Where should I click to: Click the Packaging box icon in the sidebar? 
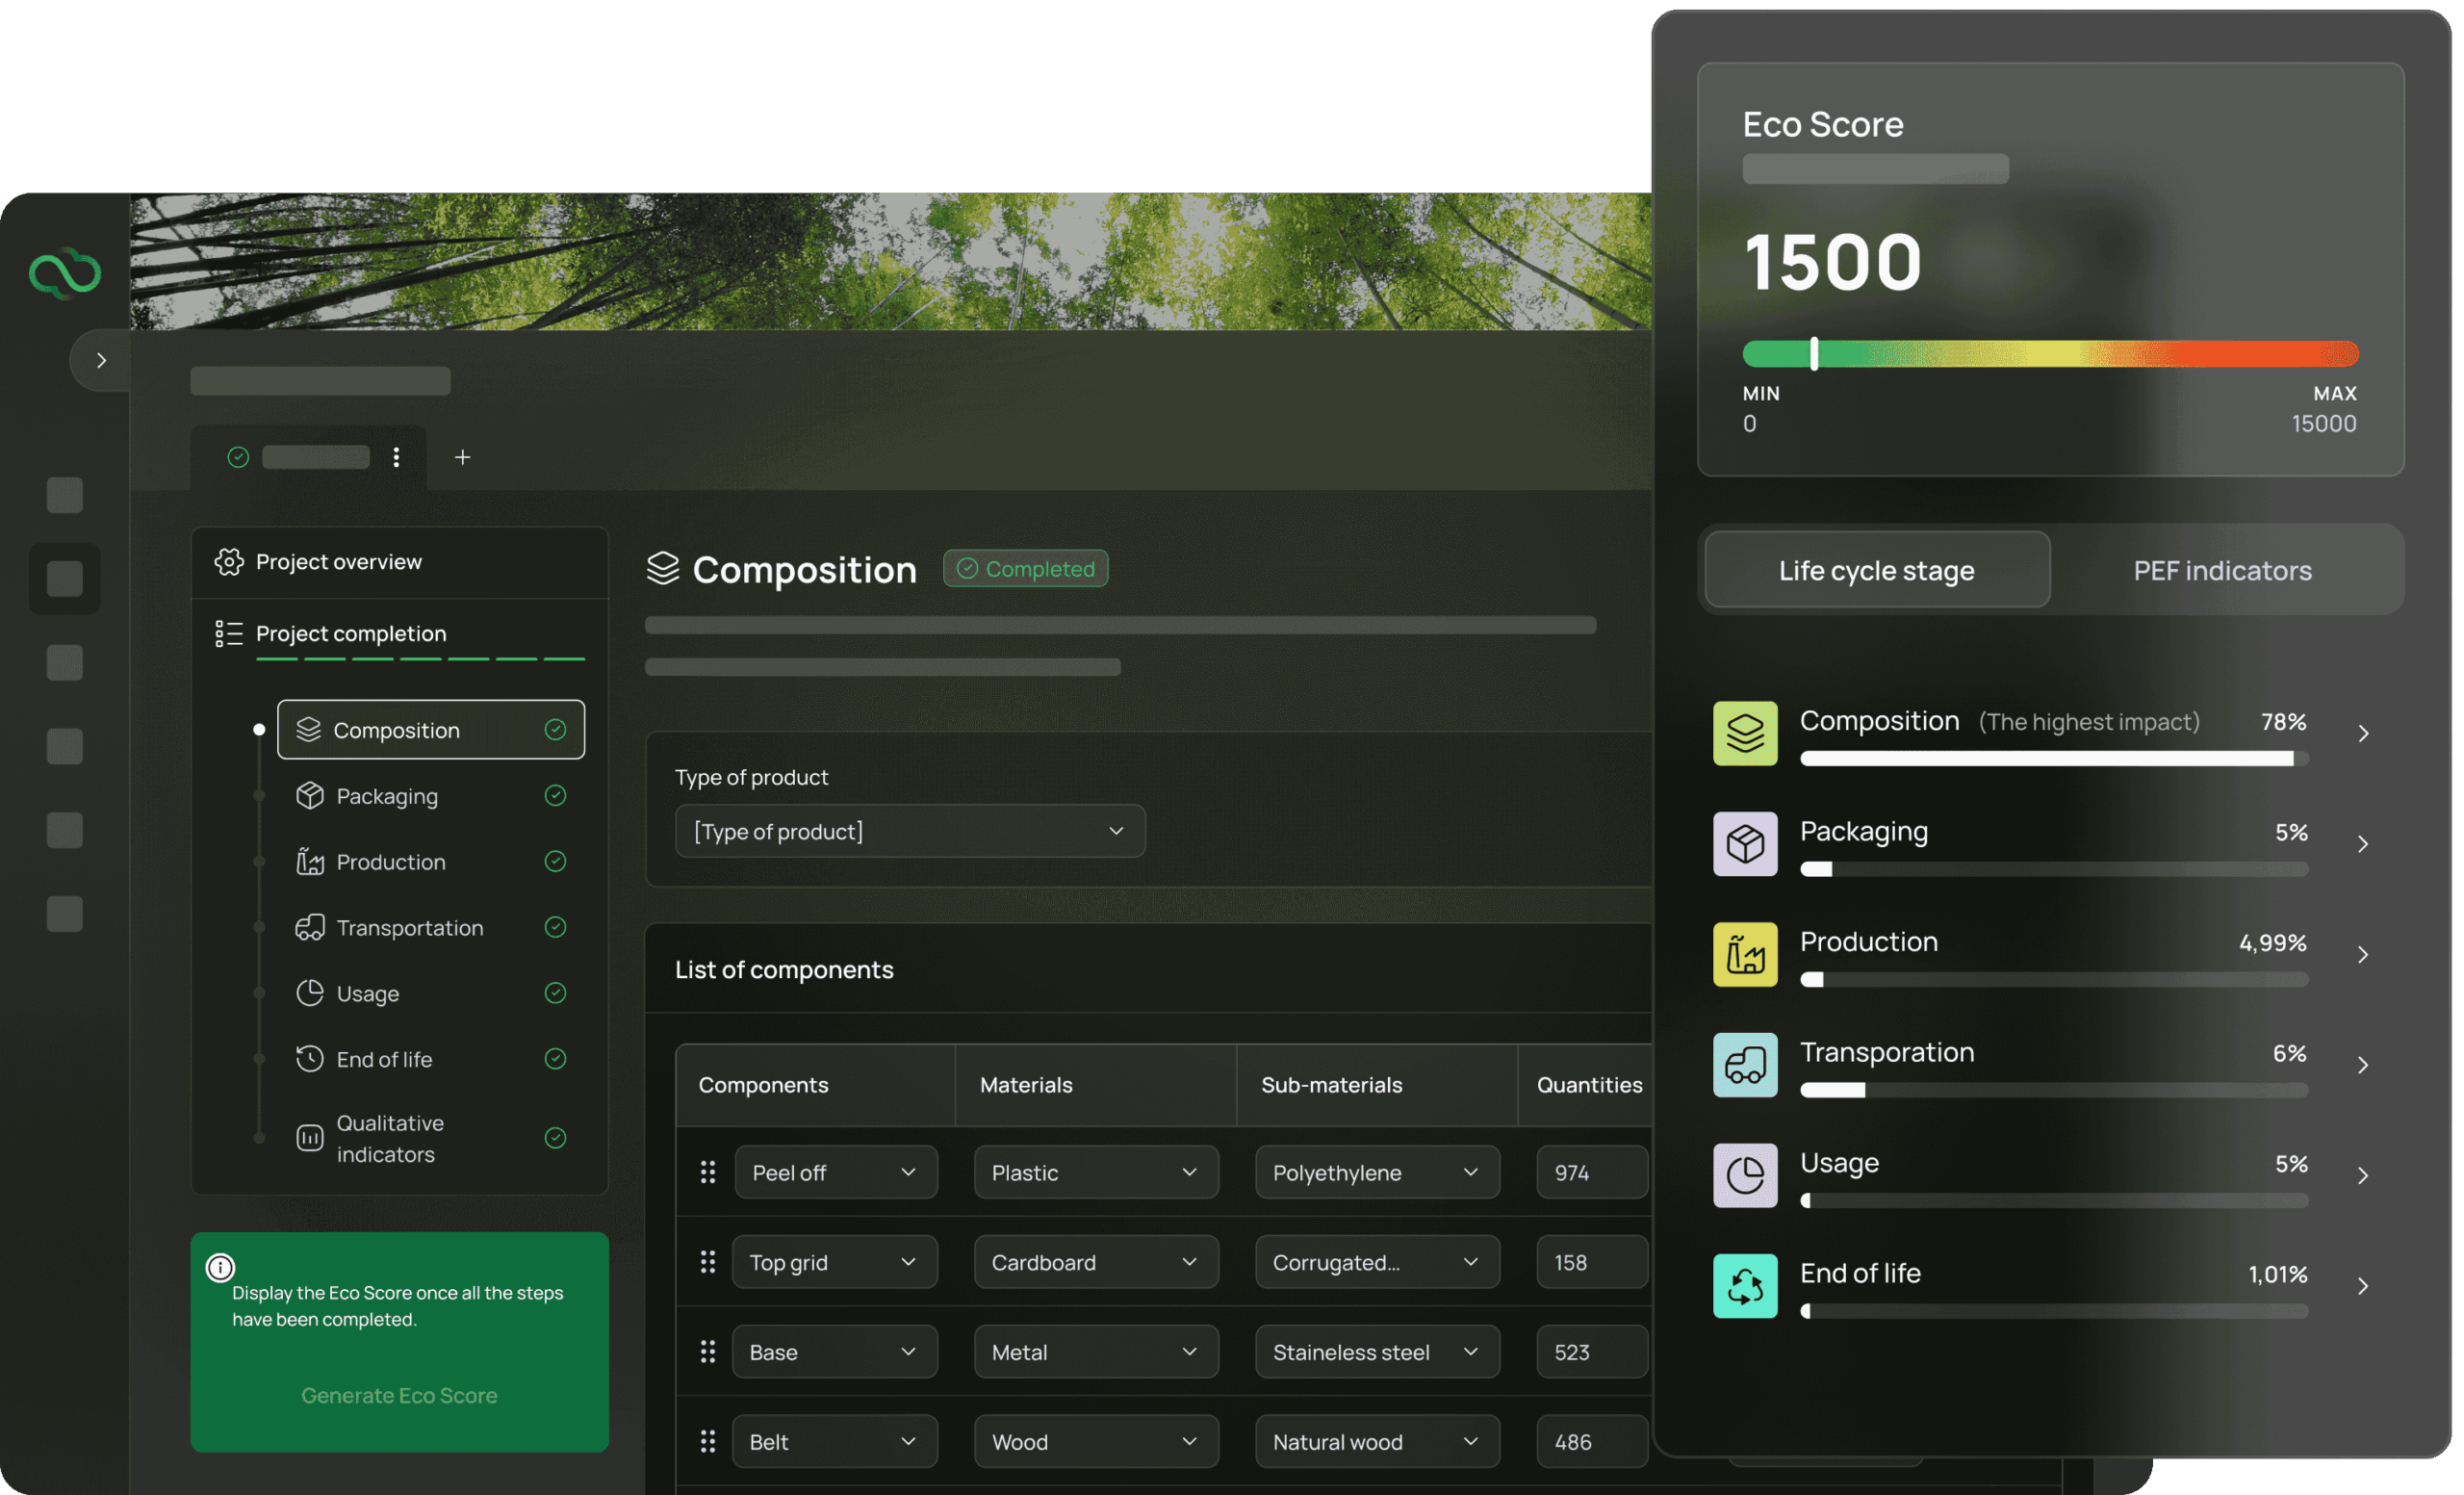(309, 795)
